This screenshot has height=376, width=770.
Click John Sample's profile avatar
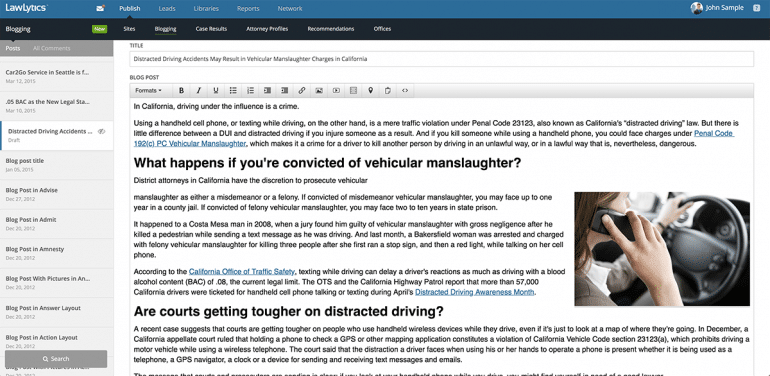point(696,8)
